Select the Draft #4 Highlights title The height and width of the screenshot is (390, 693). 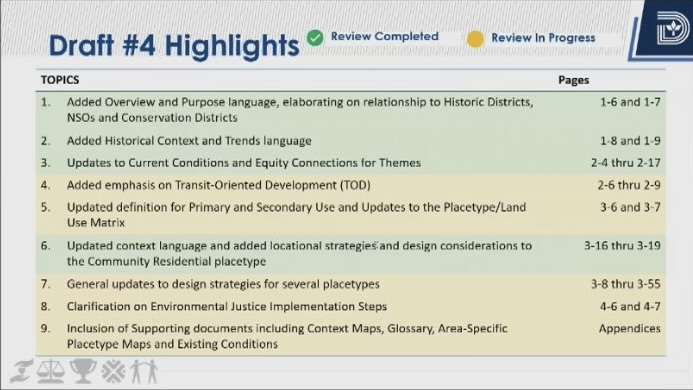coord(174,46)
